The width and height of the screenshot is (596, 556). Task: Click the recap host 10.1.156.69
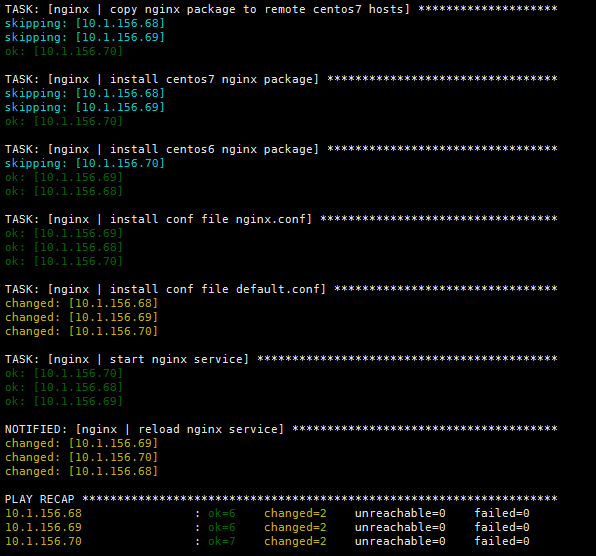coord(43,527)
